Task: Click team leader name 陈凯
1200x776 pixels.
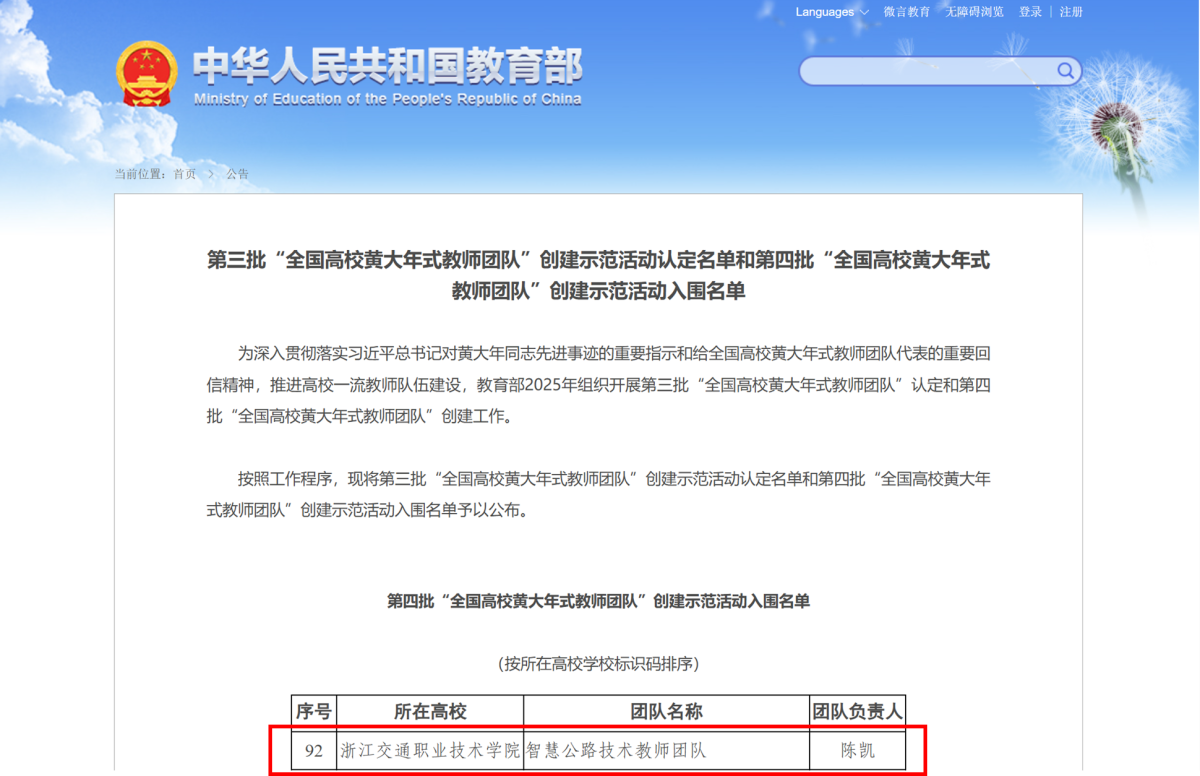Action: tap(857, 750)
